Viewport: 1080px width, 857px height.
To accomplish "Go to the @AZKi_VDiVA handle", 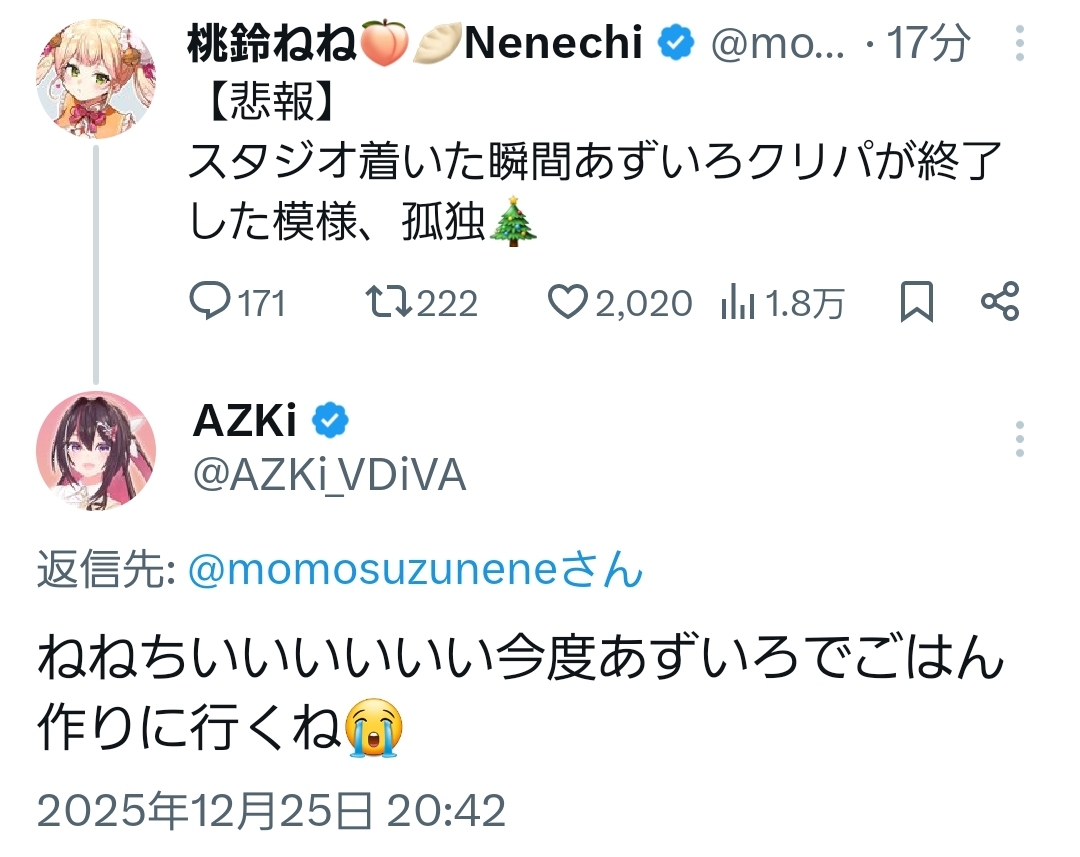I will click(x=329, y=476).
